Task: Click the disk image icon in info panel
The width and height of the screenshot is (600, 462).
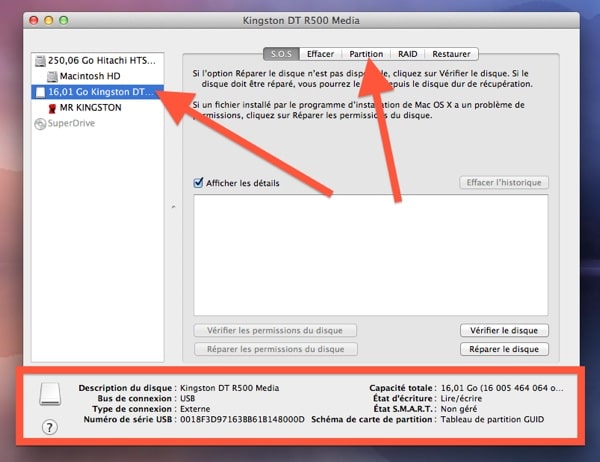Action: point(50,394)
